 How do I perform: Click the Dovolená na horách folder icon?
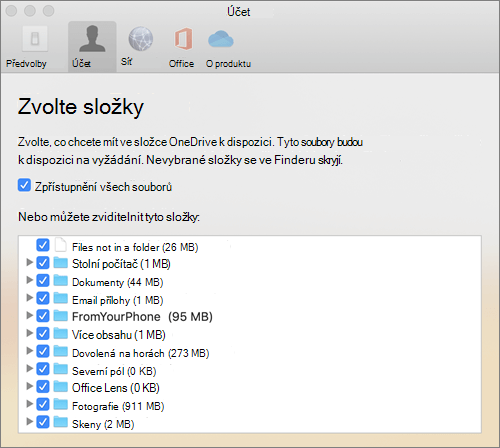[x=61, y=351]
